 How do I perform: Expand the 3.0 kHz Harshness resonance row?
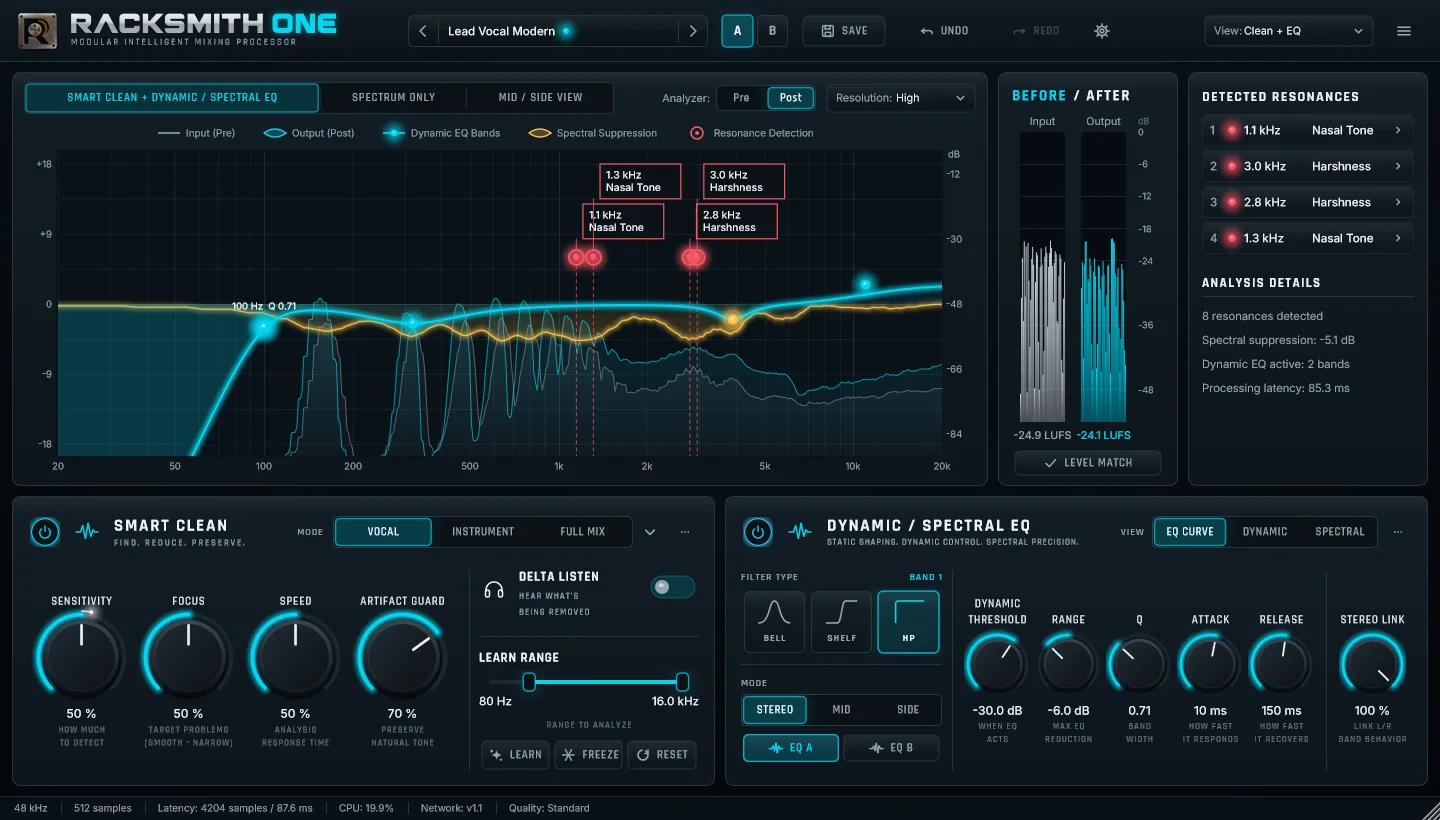(x=1307, y=166)
